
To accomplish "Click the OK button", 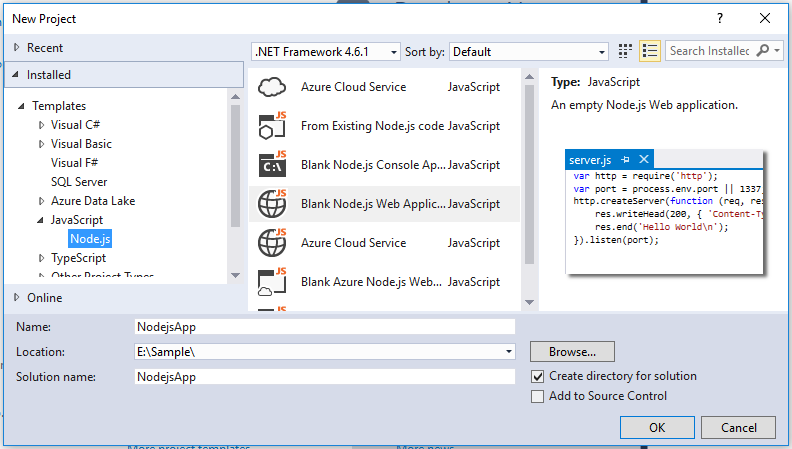I will coord(657,428).
